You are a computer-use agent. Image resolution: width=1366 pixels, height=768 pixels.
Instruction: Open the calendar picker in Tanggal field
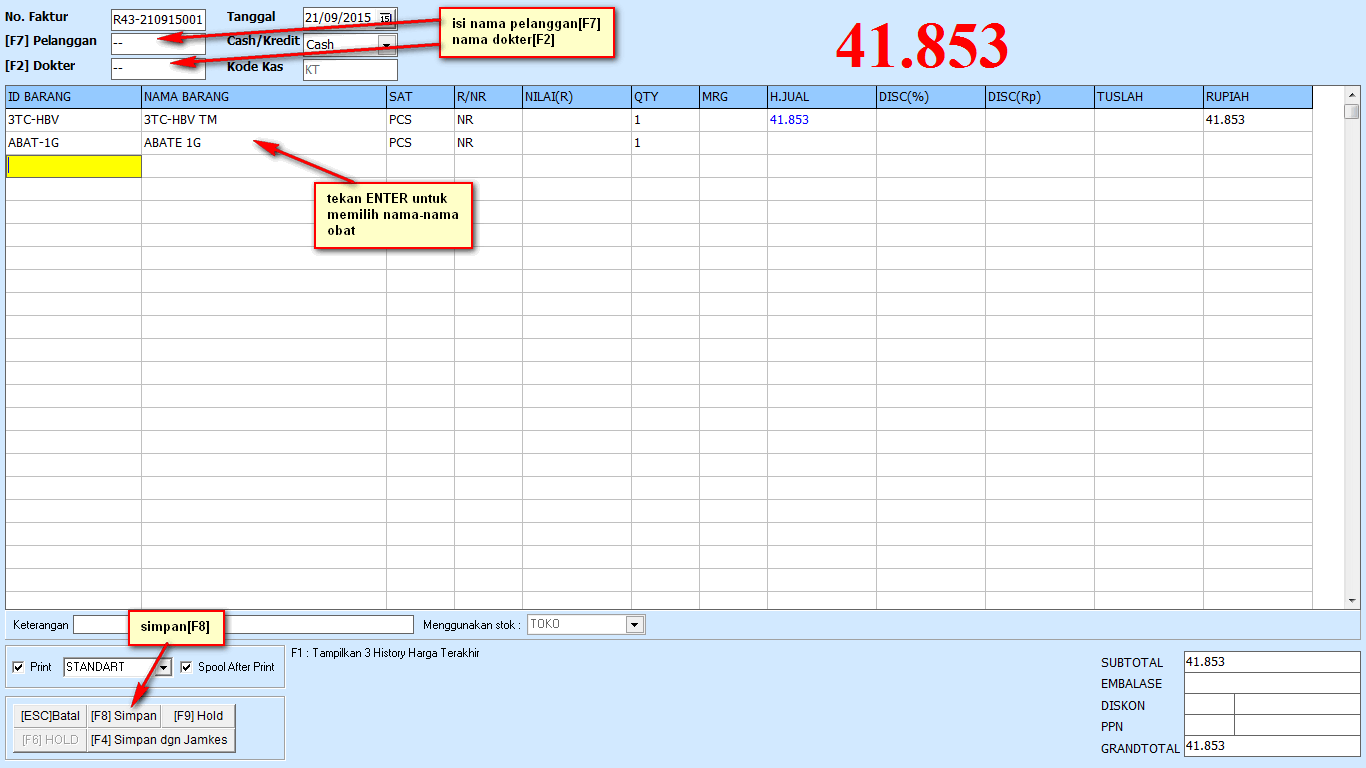click(x=386, y=18)
